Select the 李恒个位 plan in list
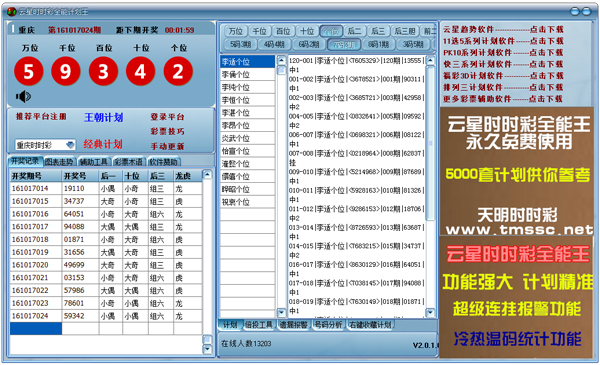Viewport: 600px width, 365px height. click(247, 100)
